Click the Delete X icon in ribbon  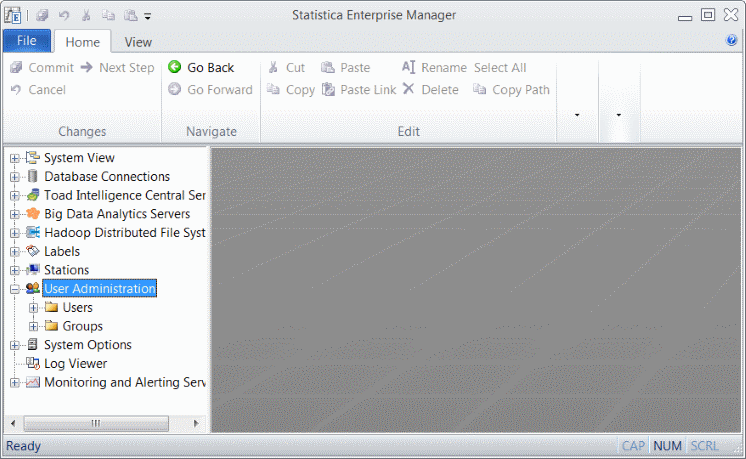click(x=408, y=89)
